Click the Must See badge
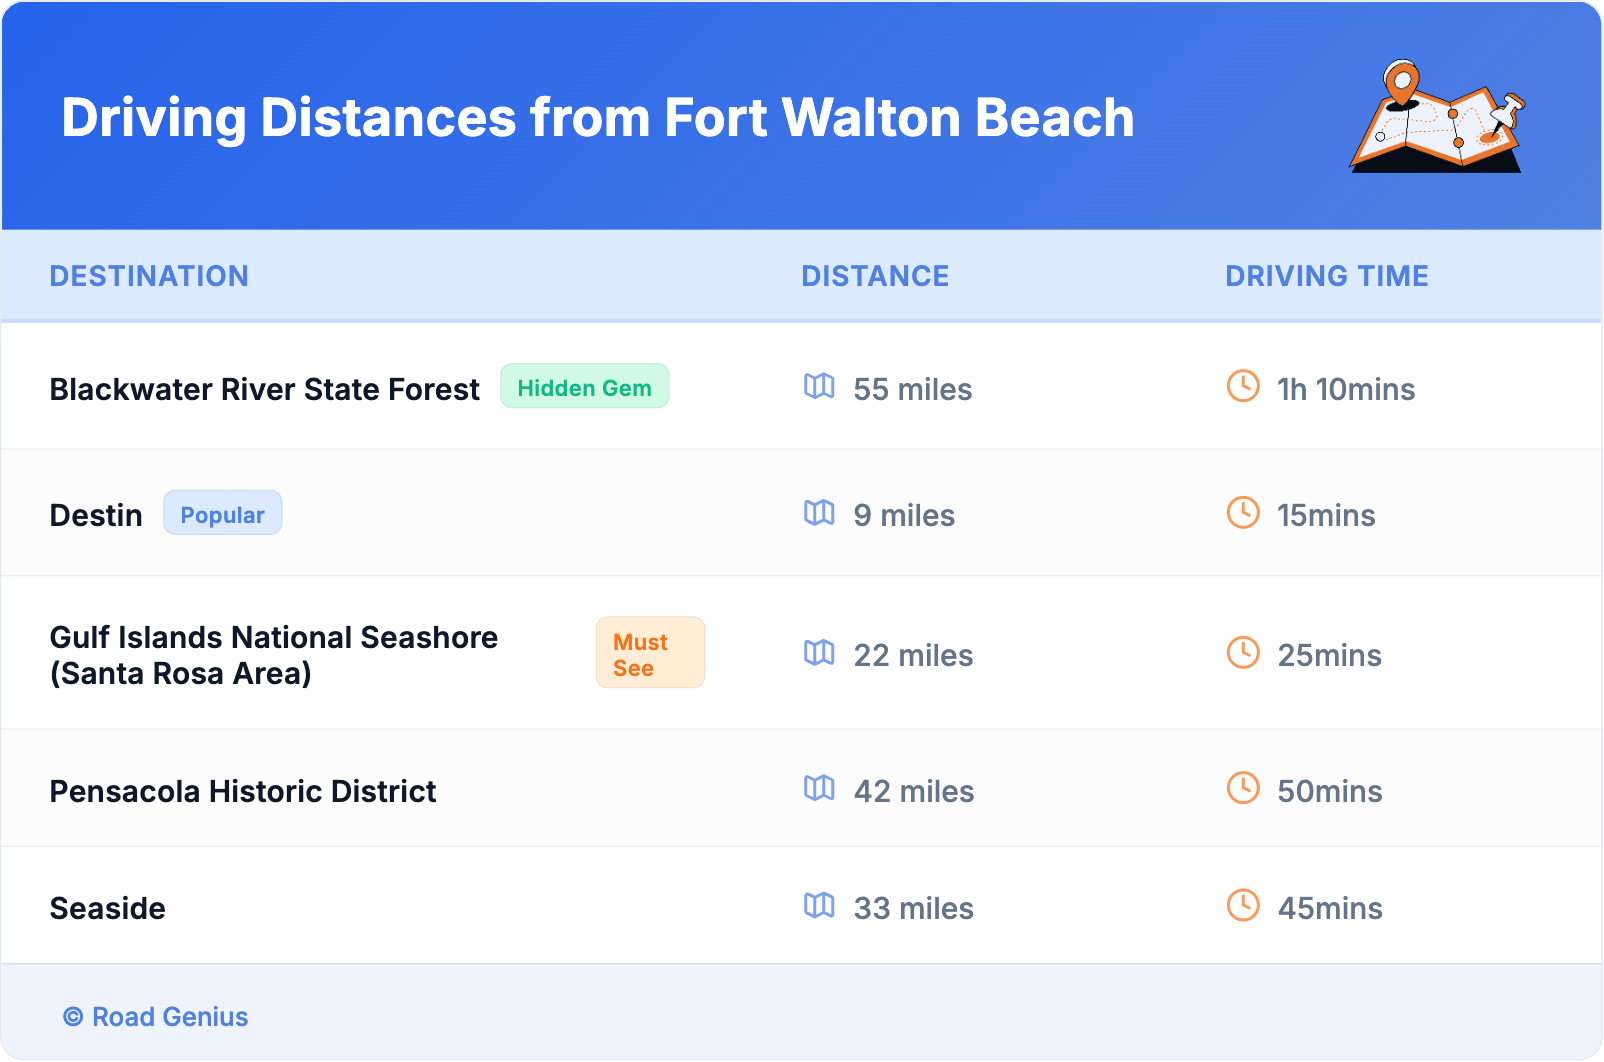 click(650, 654)
